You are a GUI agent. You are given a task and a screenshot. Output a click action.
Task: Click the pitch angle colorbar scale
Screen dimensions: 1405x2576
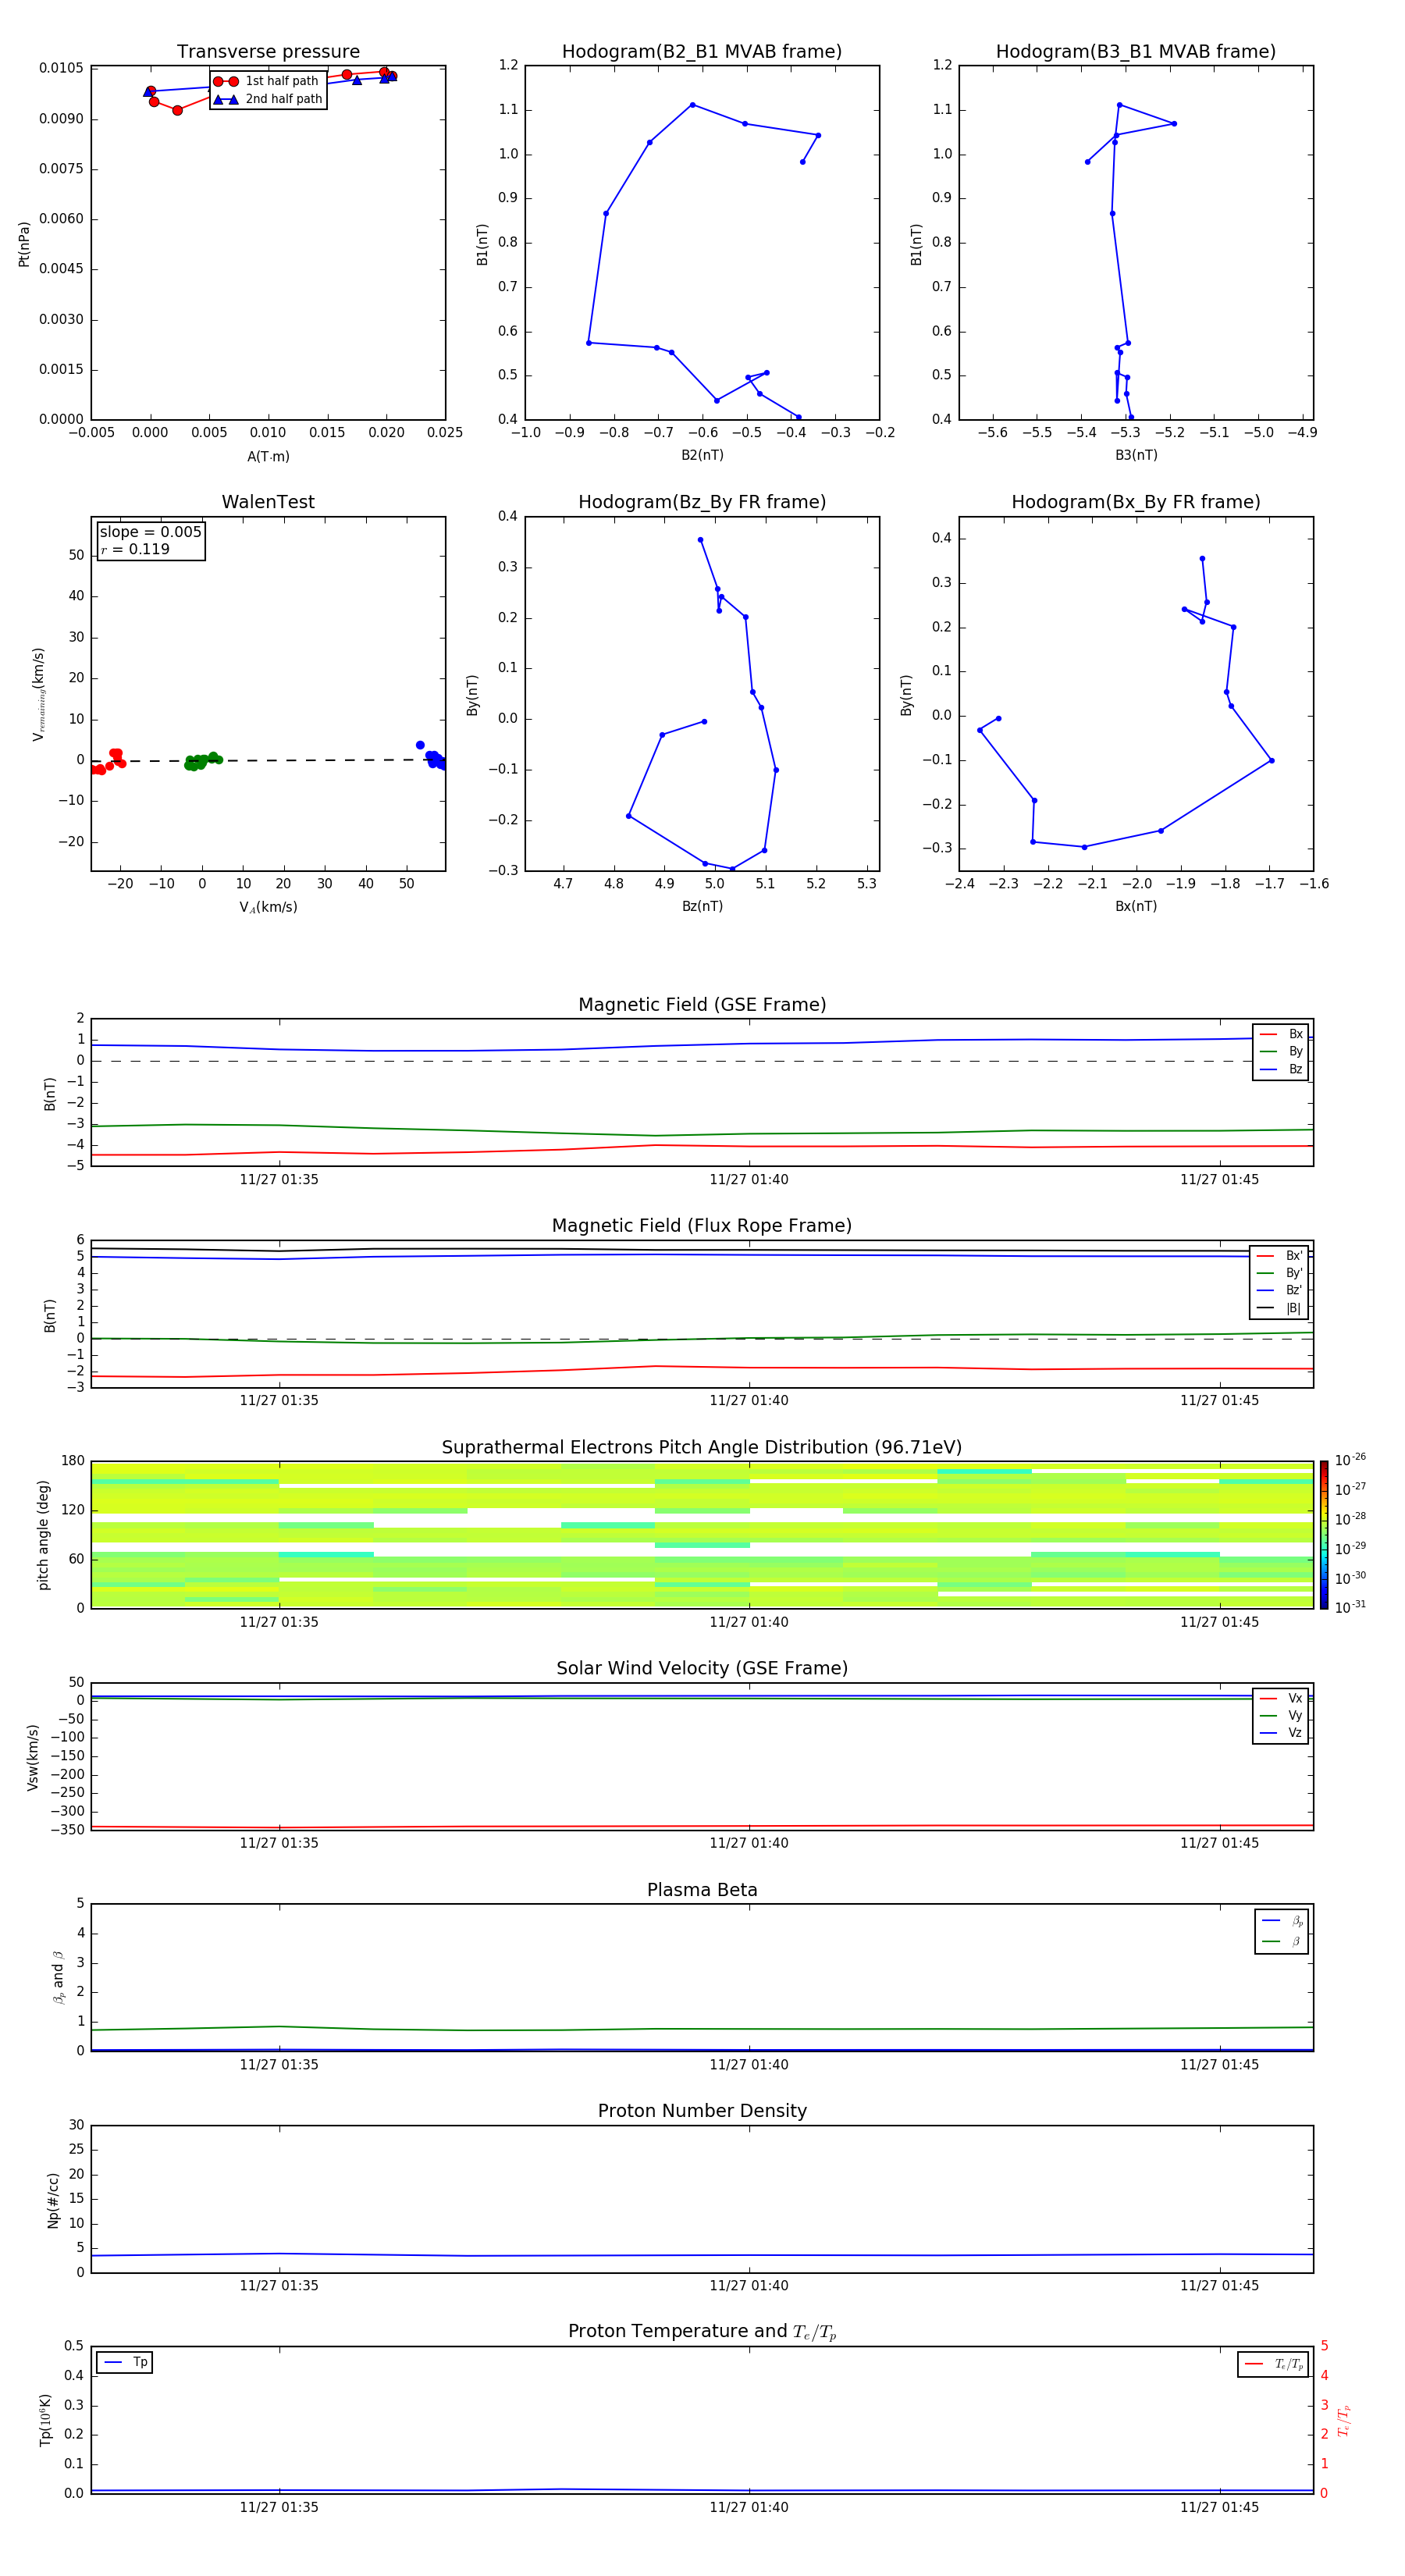coord(1324,1535)
